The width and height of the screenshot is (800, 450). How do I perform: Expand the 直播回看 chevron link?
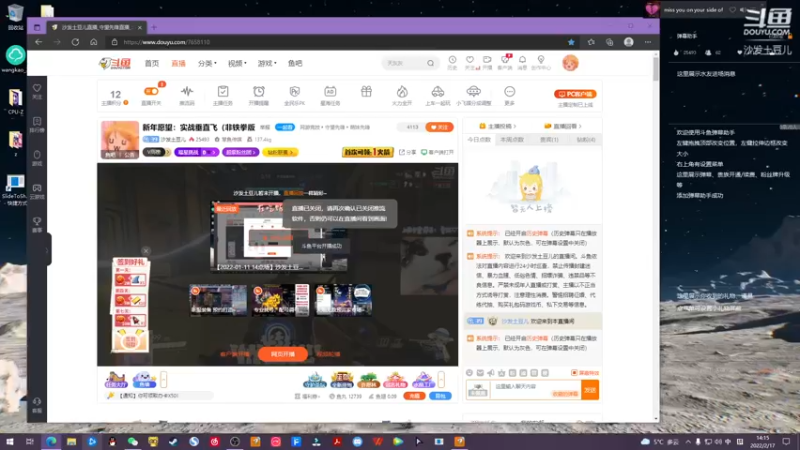coord(563,126)
